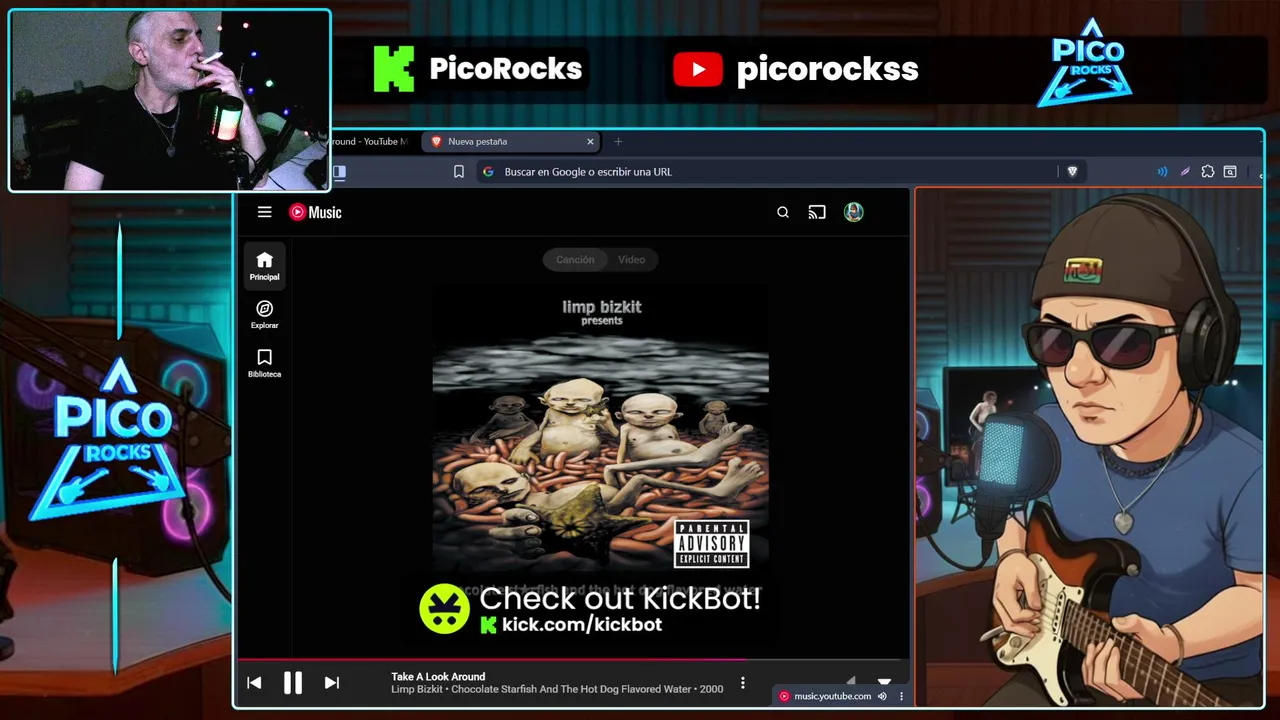The image size is (1280, 720).
Task: Mute the music.youtube.com media popup
Action: point(882,696)
